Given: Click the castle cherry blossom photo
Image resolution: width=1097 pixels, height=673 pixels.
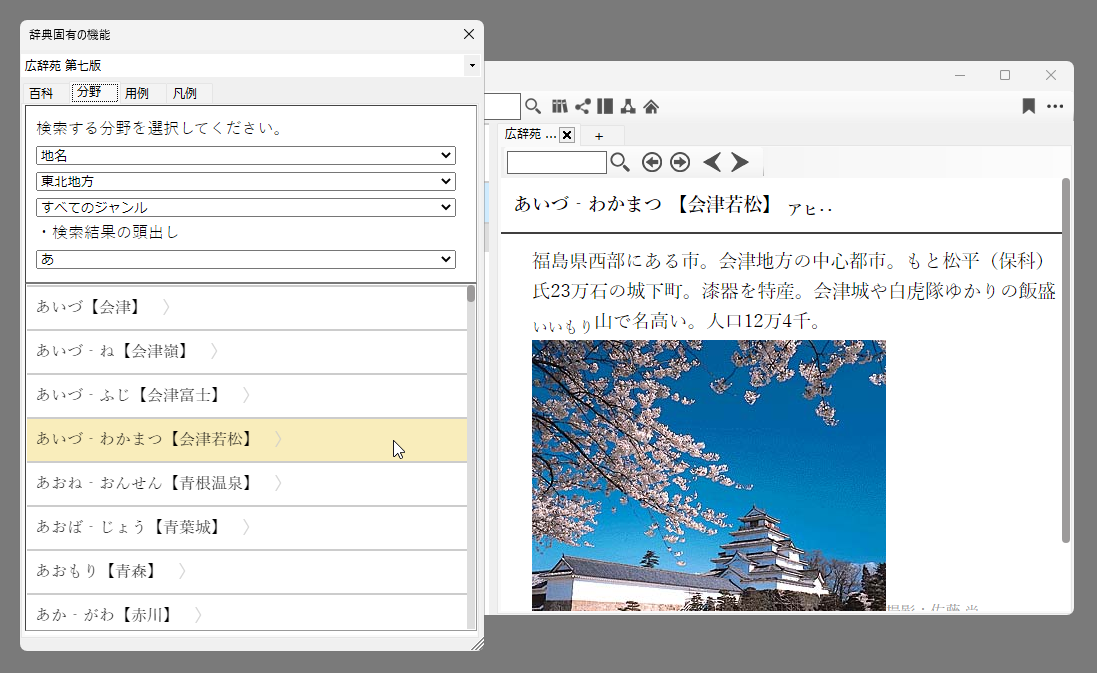Looking at the screenshot, I should [708, 475].
